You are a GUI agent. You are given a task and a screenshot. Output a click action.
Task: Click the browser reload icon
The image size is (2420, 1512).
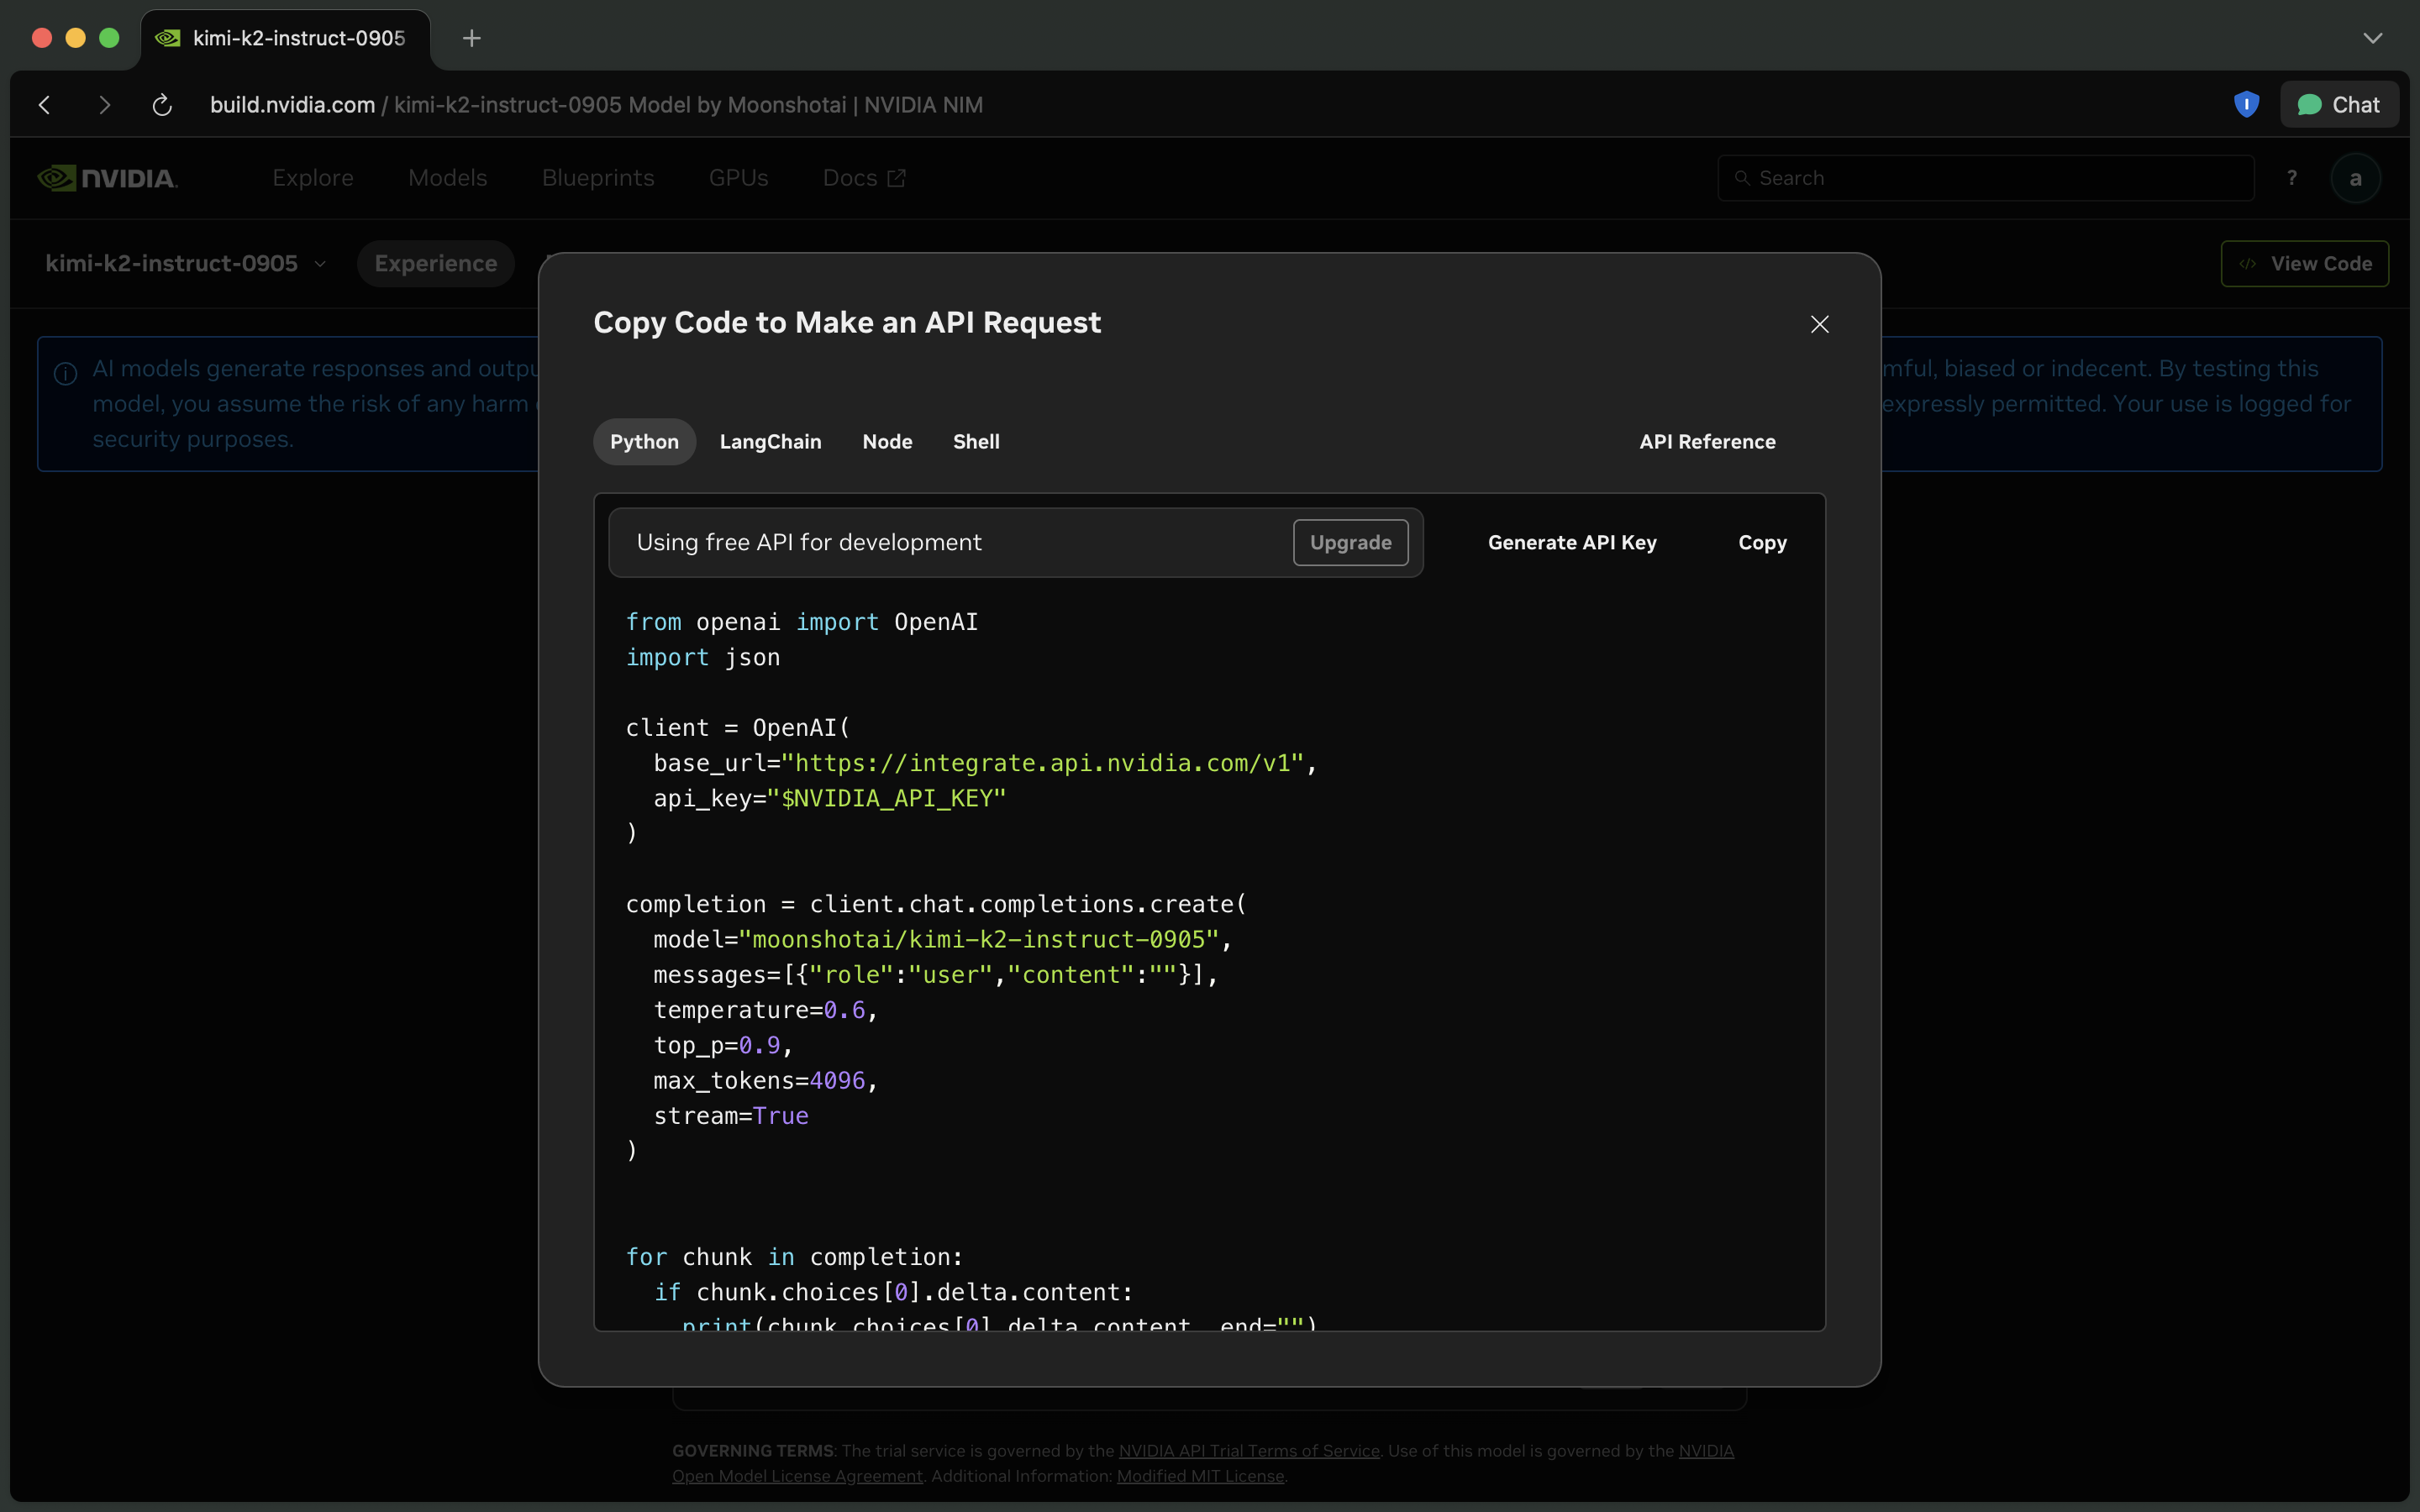click(x=162, y=105)
